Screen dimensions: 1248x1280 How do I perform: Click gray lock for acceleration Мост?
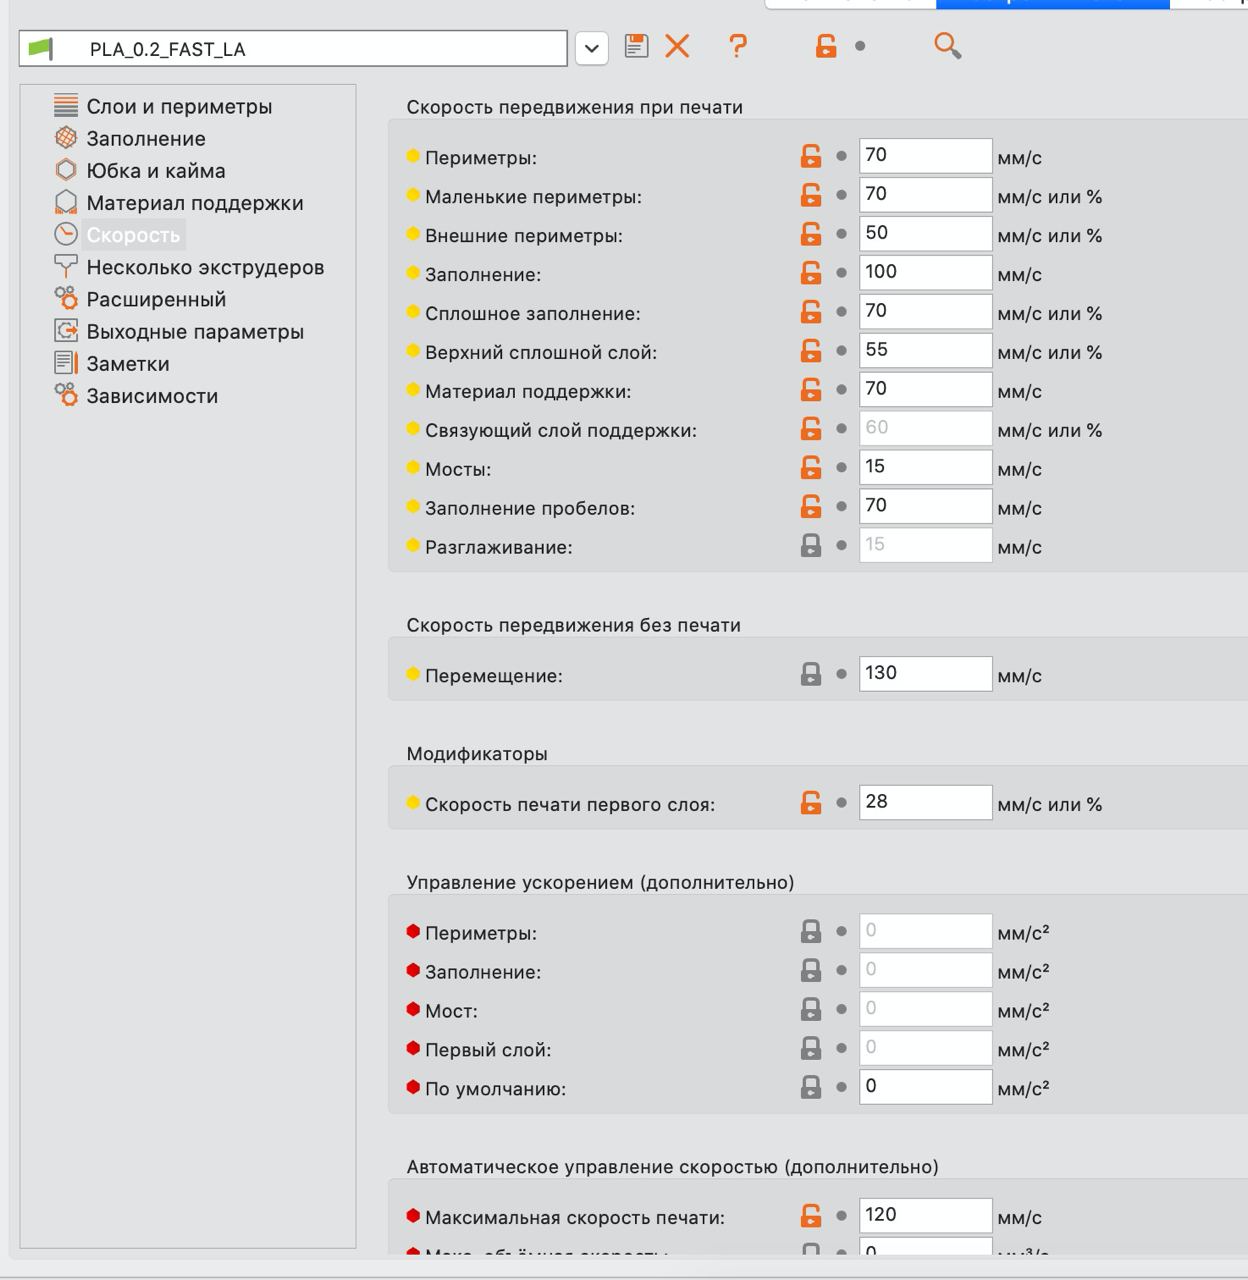(811, 1010)
